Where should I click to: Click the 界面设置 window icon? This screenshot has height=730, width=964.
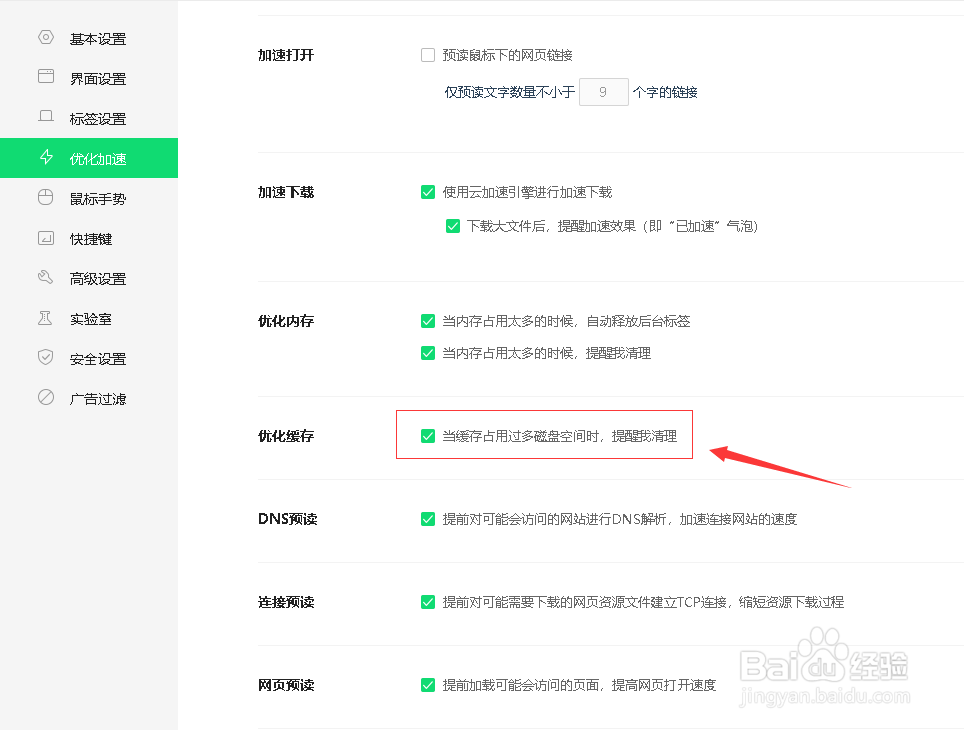point(46,76)
